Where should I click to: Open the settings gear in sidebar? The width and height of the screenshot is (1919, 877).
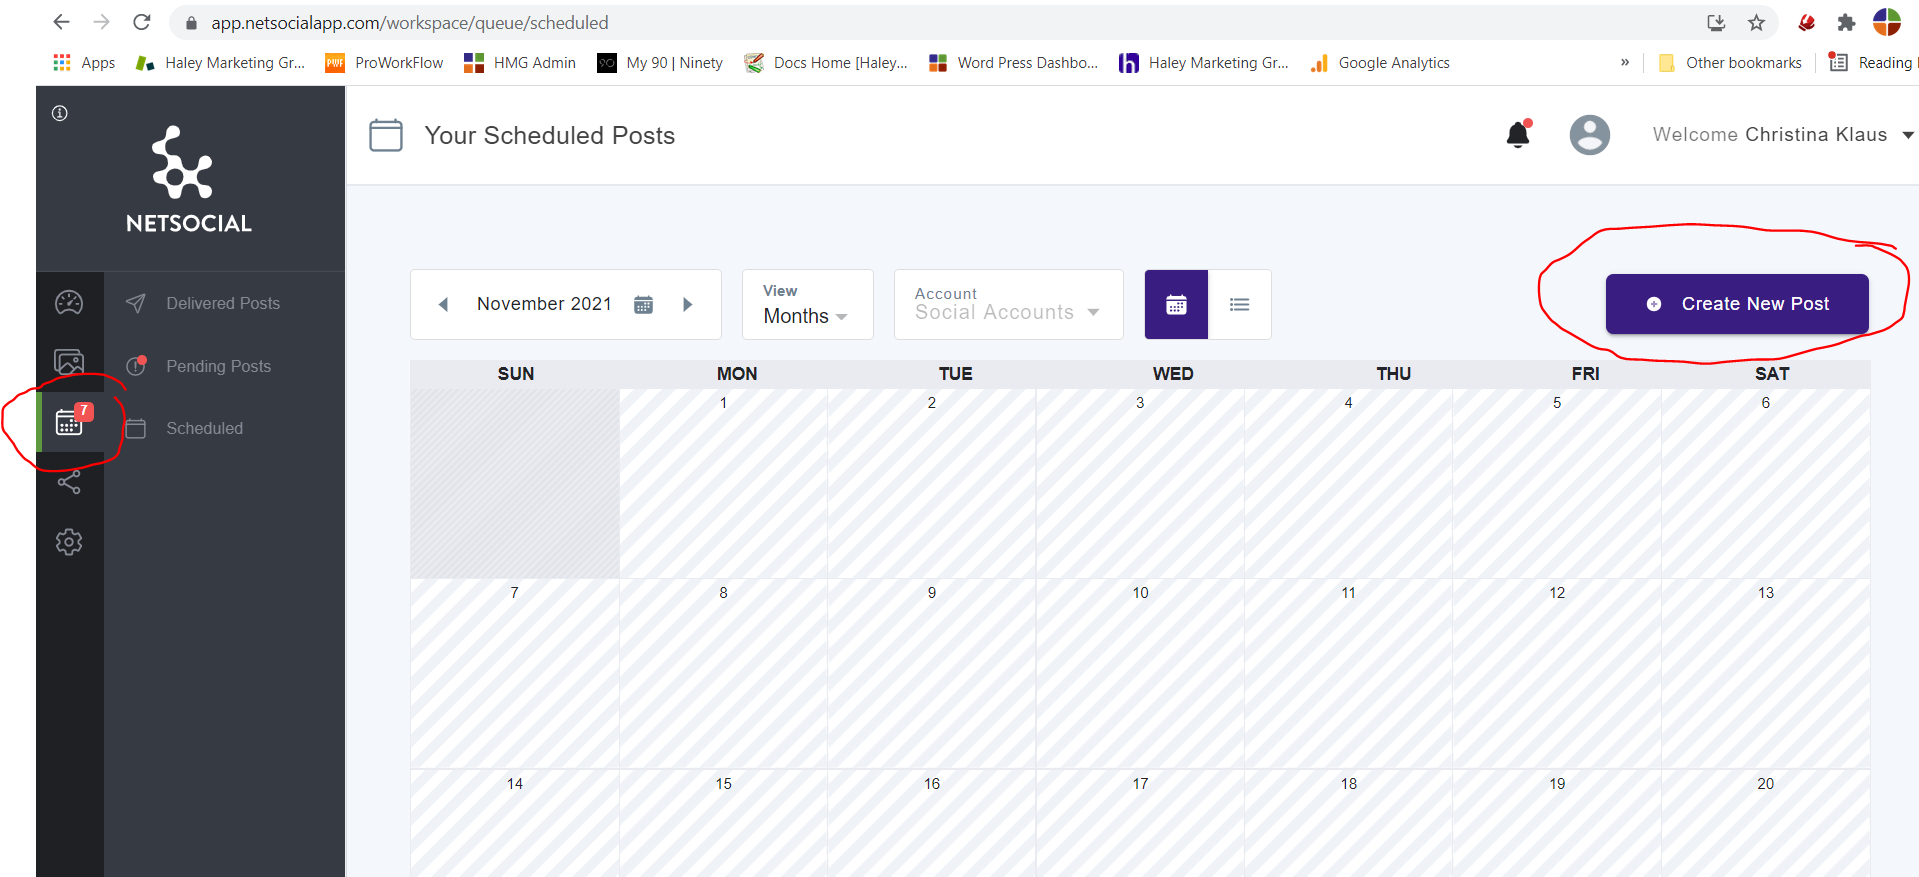click(69, 542)
